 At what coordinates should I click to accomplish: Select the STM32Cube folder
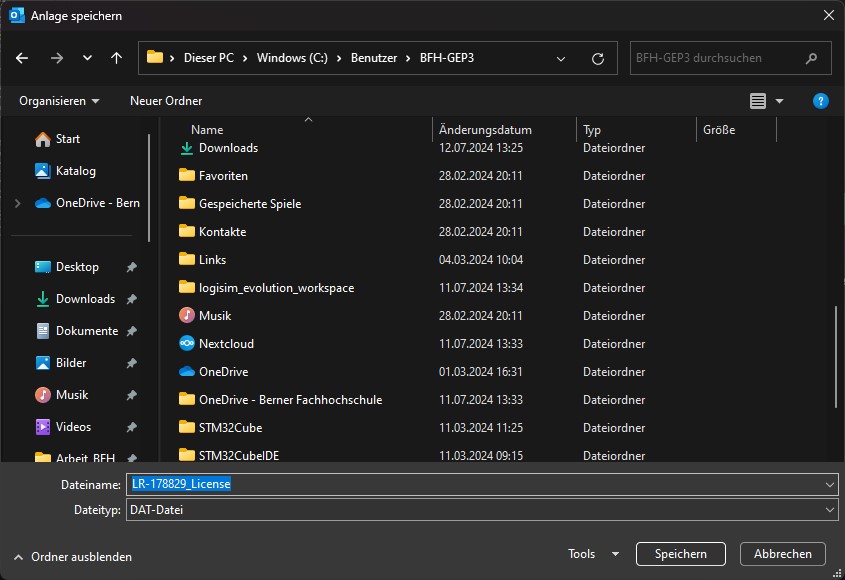220,428
